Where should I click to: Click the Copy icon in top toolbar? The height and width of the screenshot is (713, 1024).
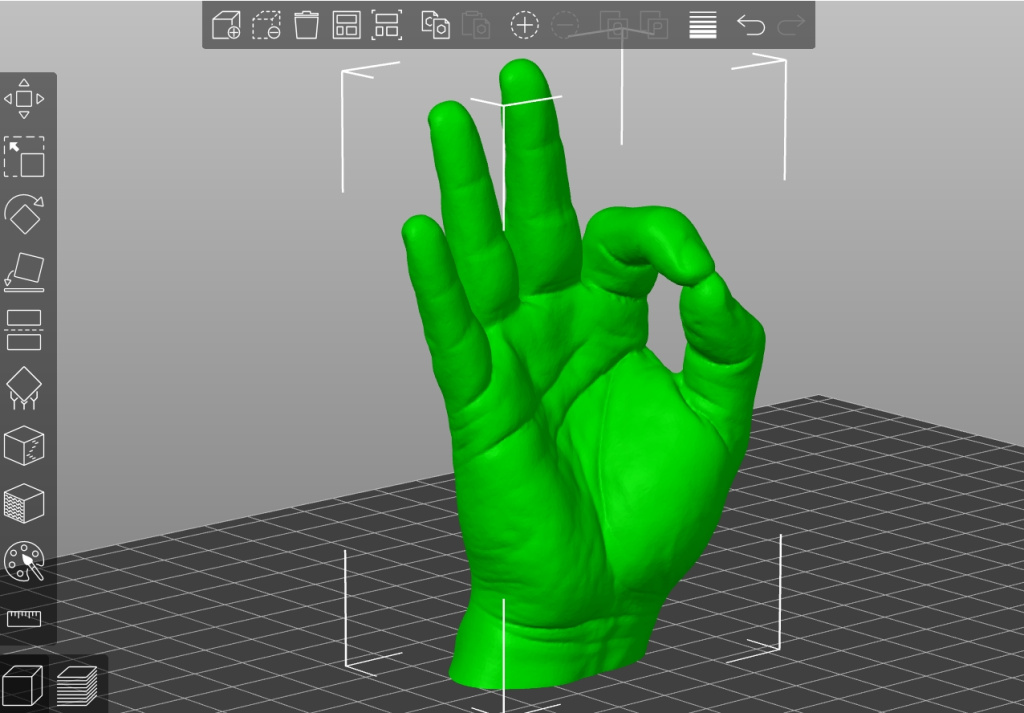pos(436,25)
